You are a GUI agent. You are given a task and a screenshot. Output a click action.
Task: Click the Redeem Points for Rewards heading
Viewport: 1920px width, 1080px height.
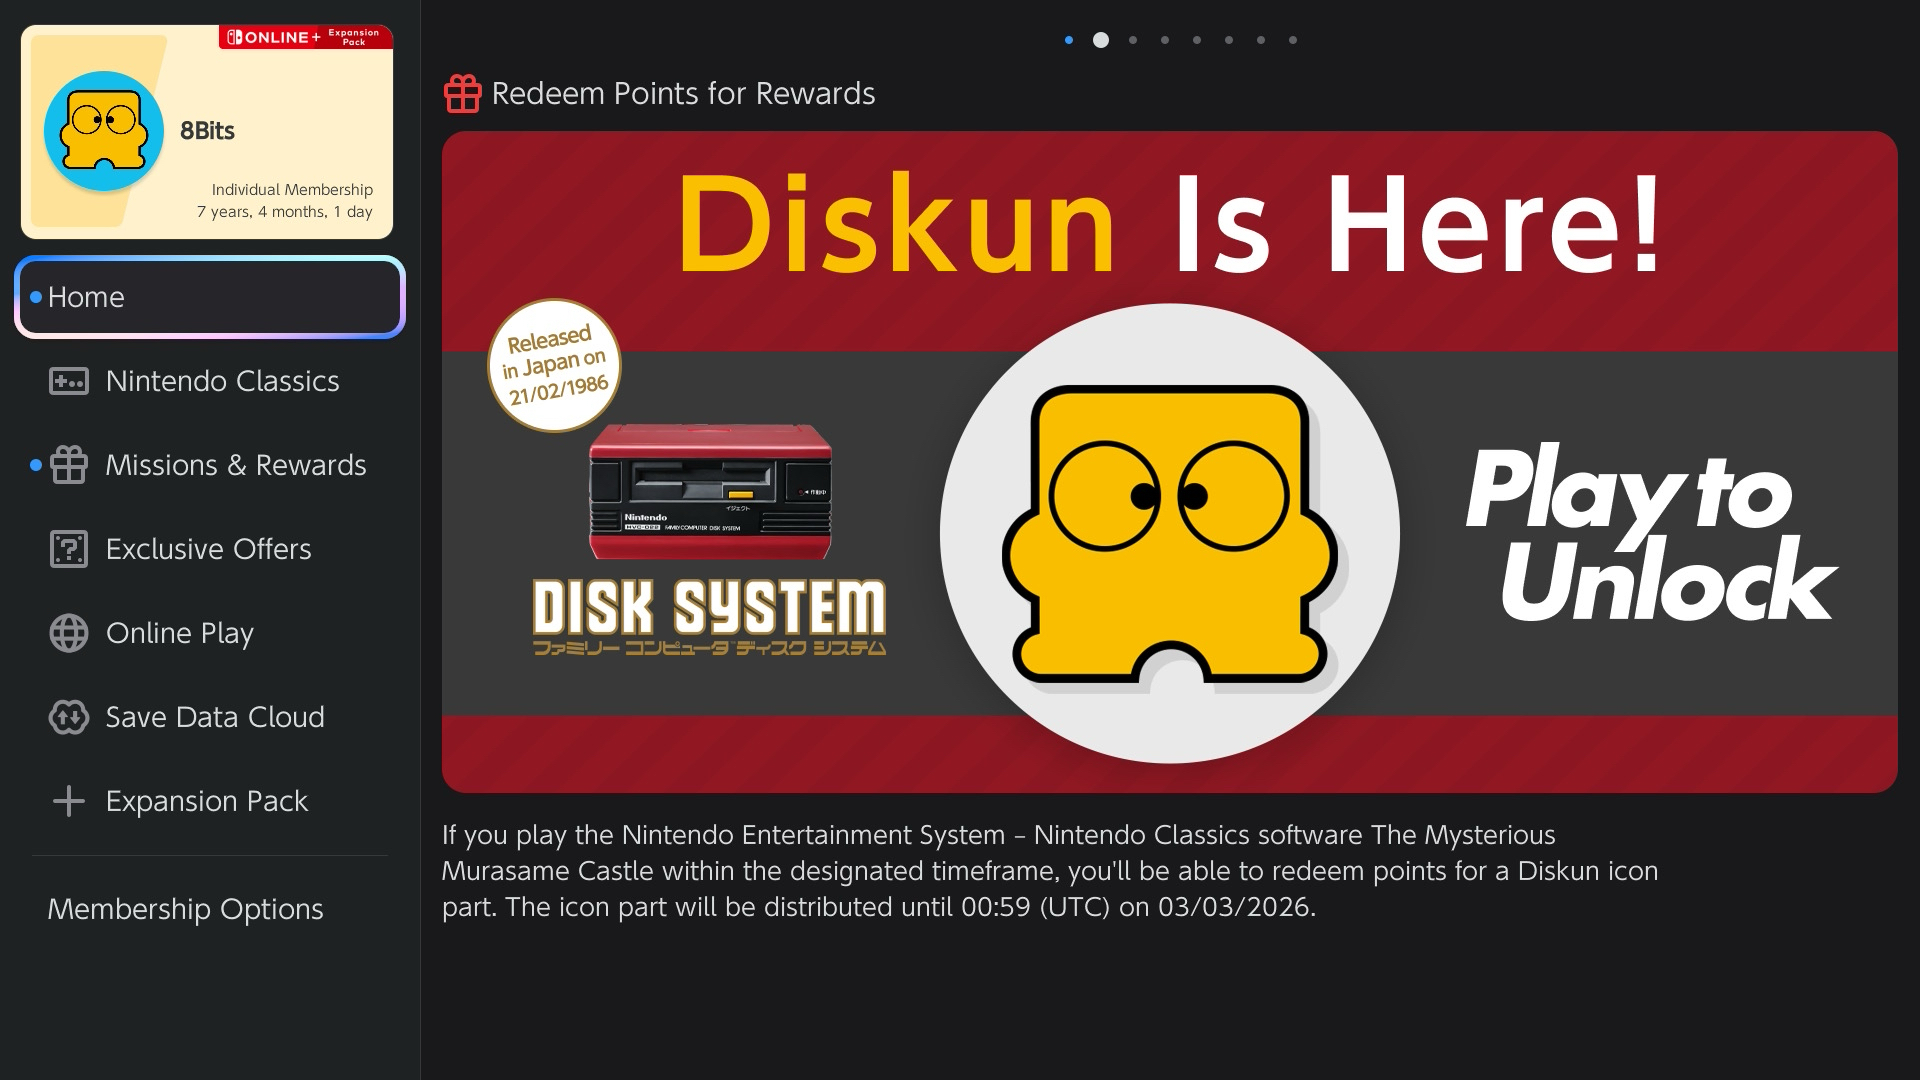click(683, 94)
